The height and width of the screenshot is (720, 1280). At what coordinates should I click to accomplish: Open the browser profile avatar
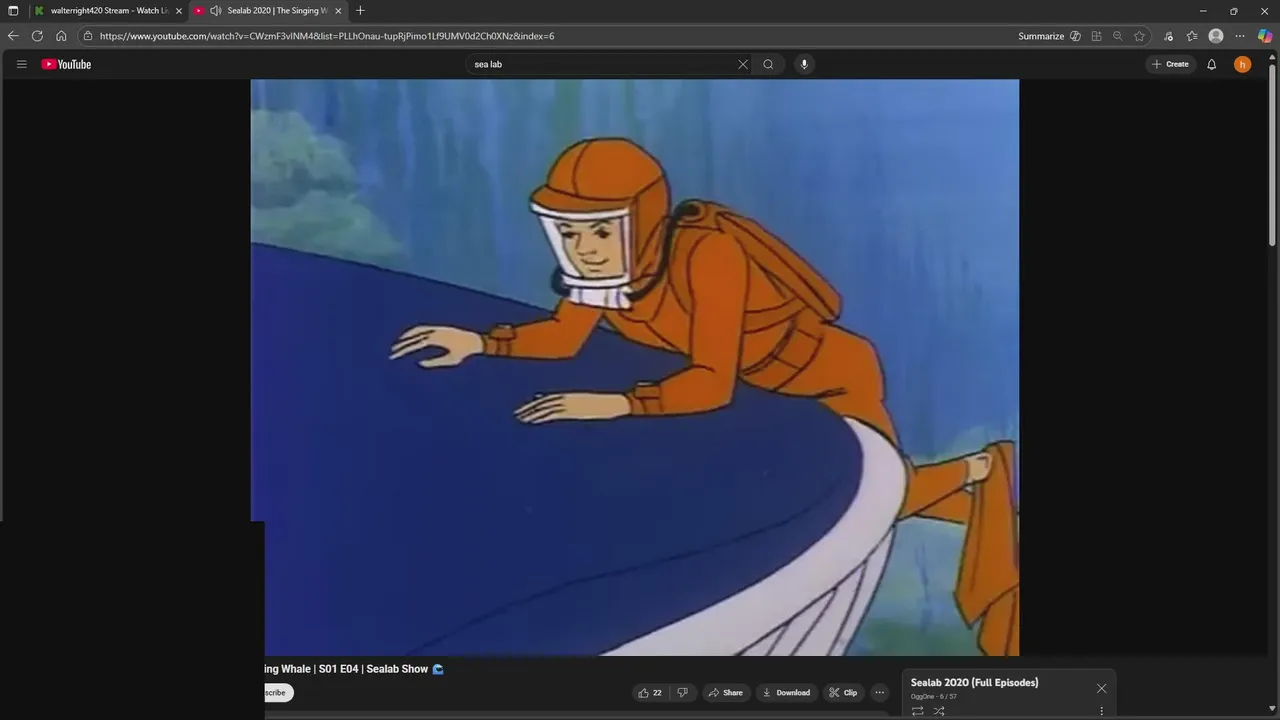coord(1216,36)
